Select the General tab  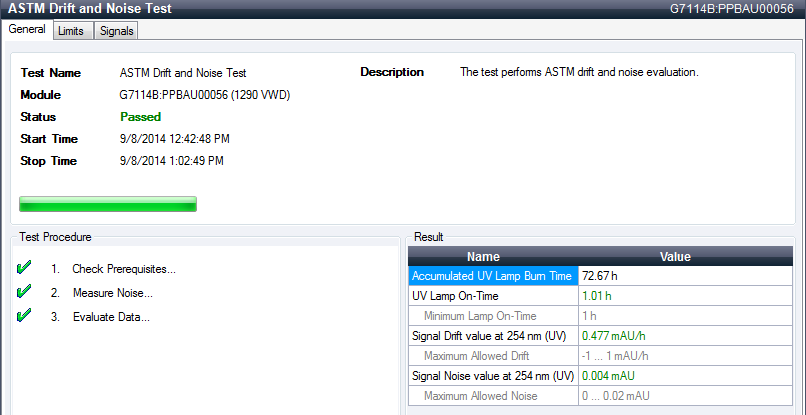click(x=27, y=30)
